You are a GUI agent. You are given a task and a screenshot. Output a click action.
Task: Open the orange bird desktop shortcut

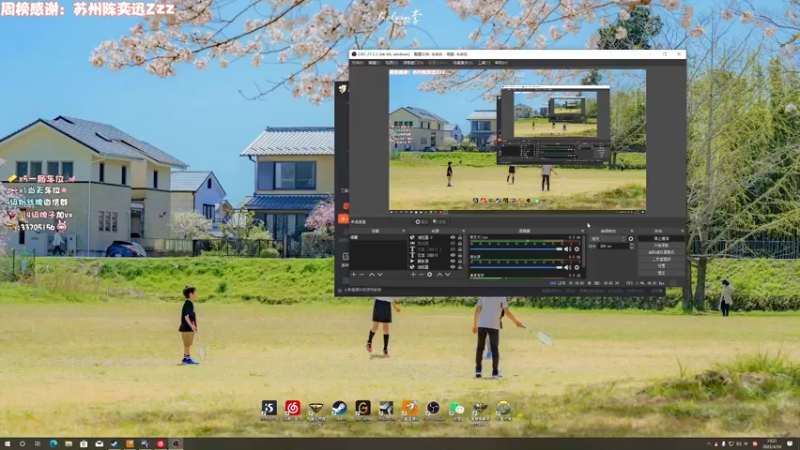(x=410, y=408)
